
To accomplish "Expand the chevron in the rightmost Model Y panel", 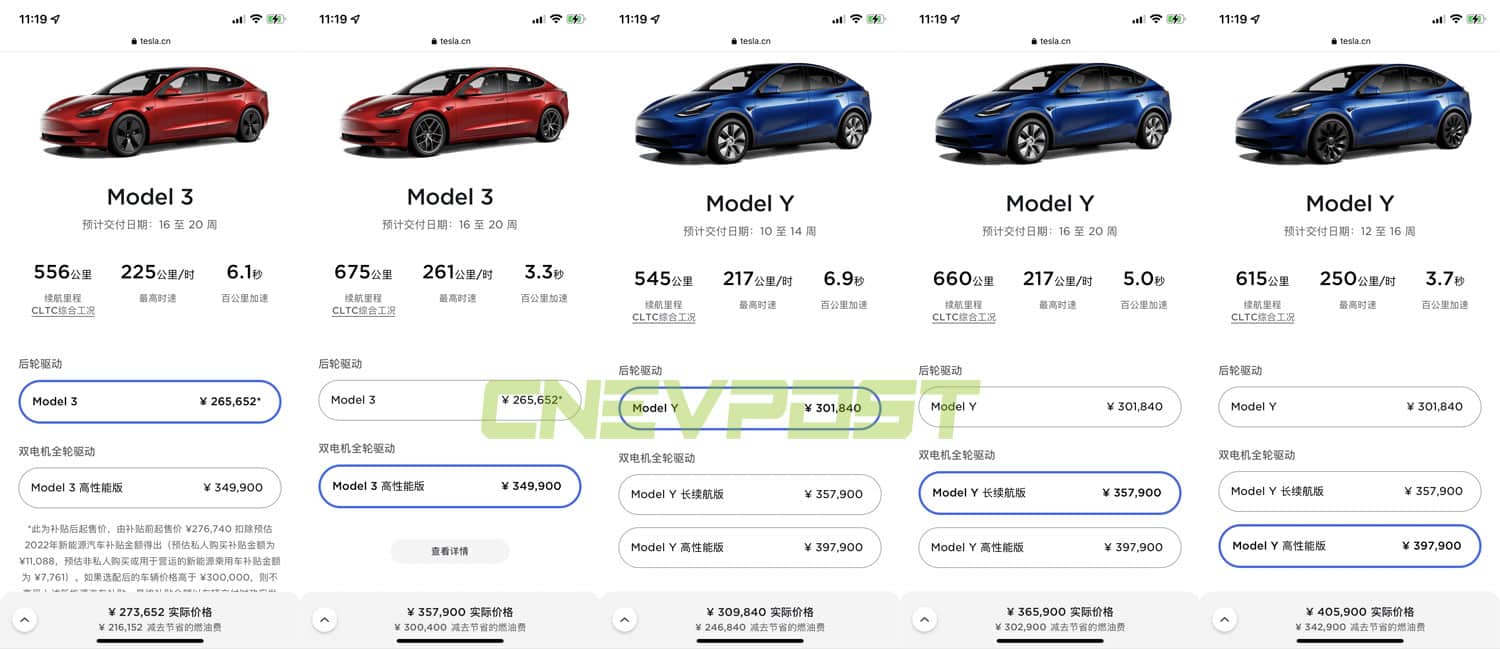I will (1224, 619).
